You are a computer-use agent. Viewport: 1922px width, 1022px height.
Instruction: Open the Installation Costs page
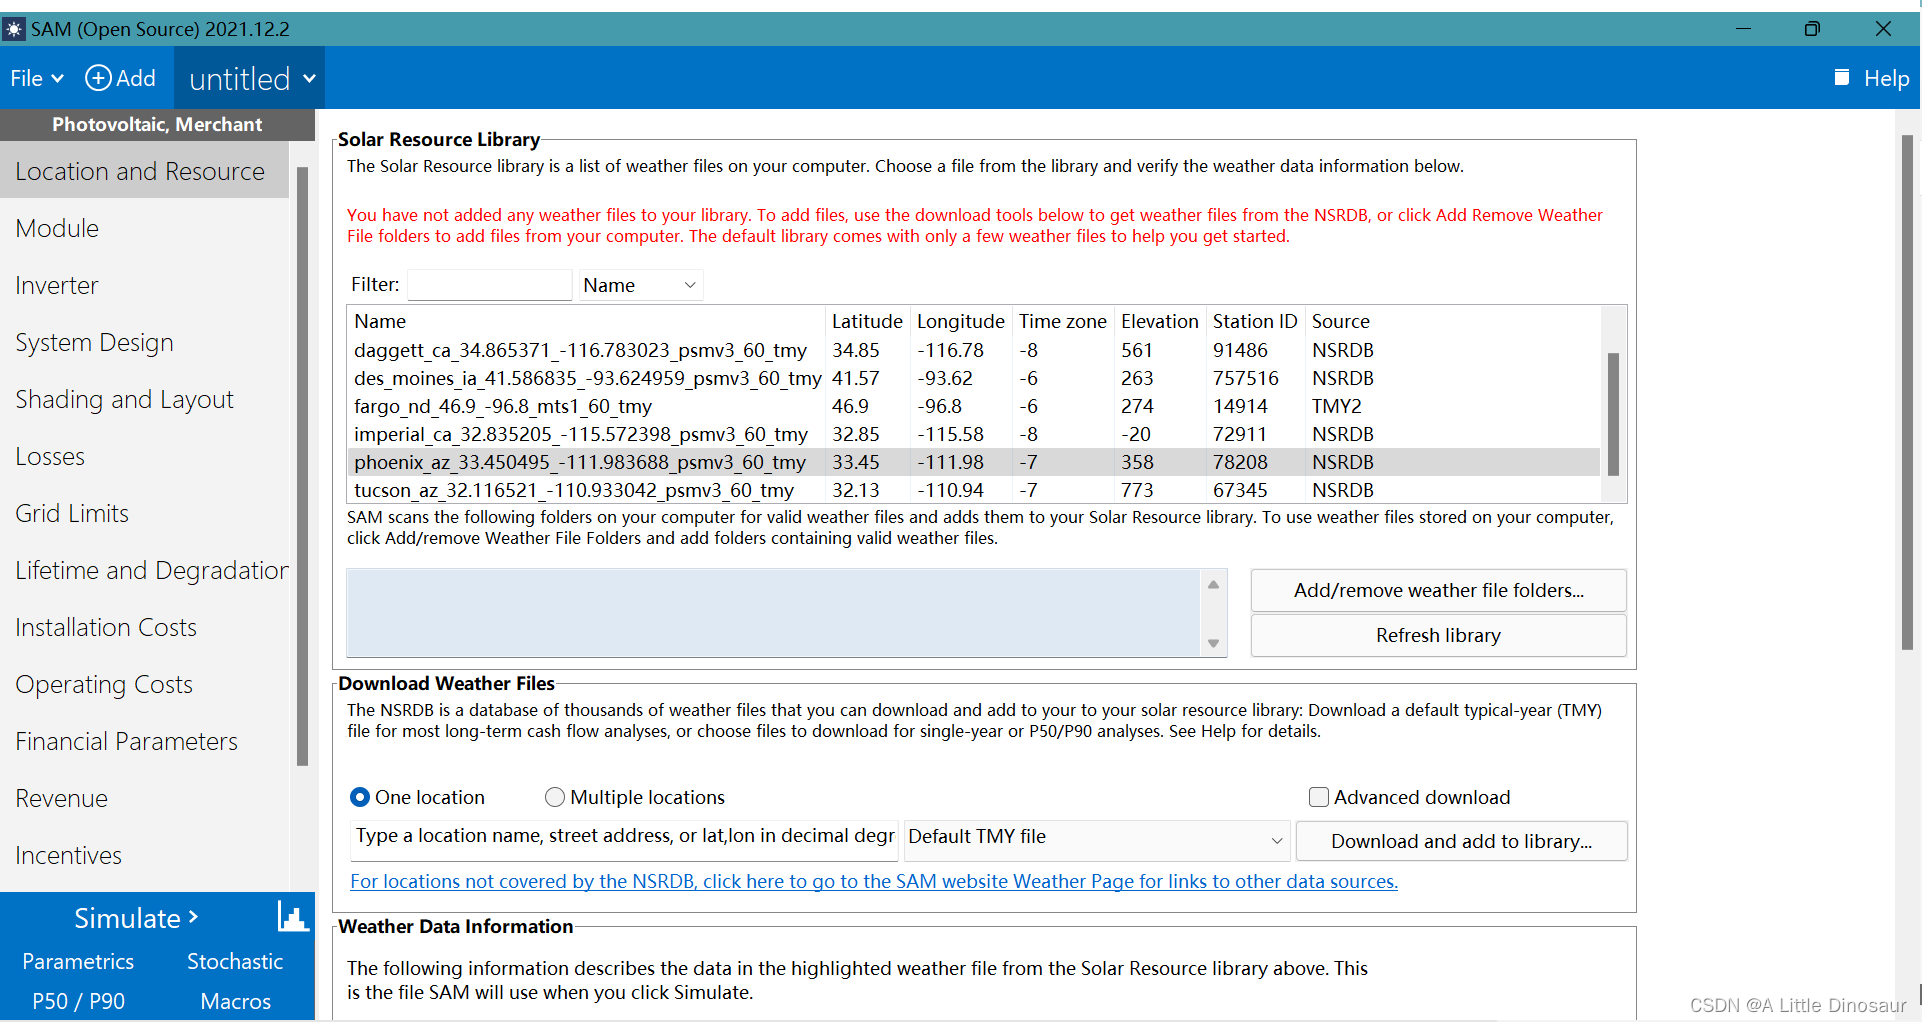[x=144, y=627]
